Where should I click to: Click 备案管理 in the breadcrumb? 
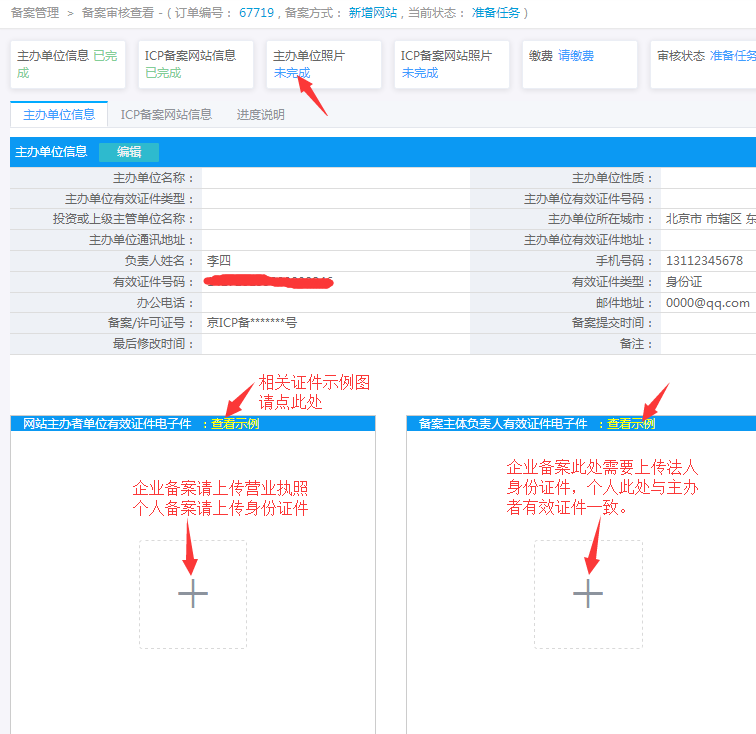point(34,13)
